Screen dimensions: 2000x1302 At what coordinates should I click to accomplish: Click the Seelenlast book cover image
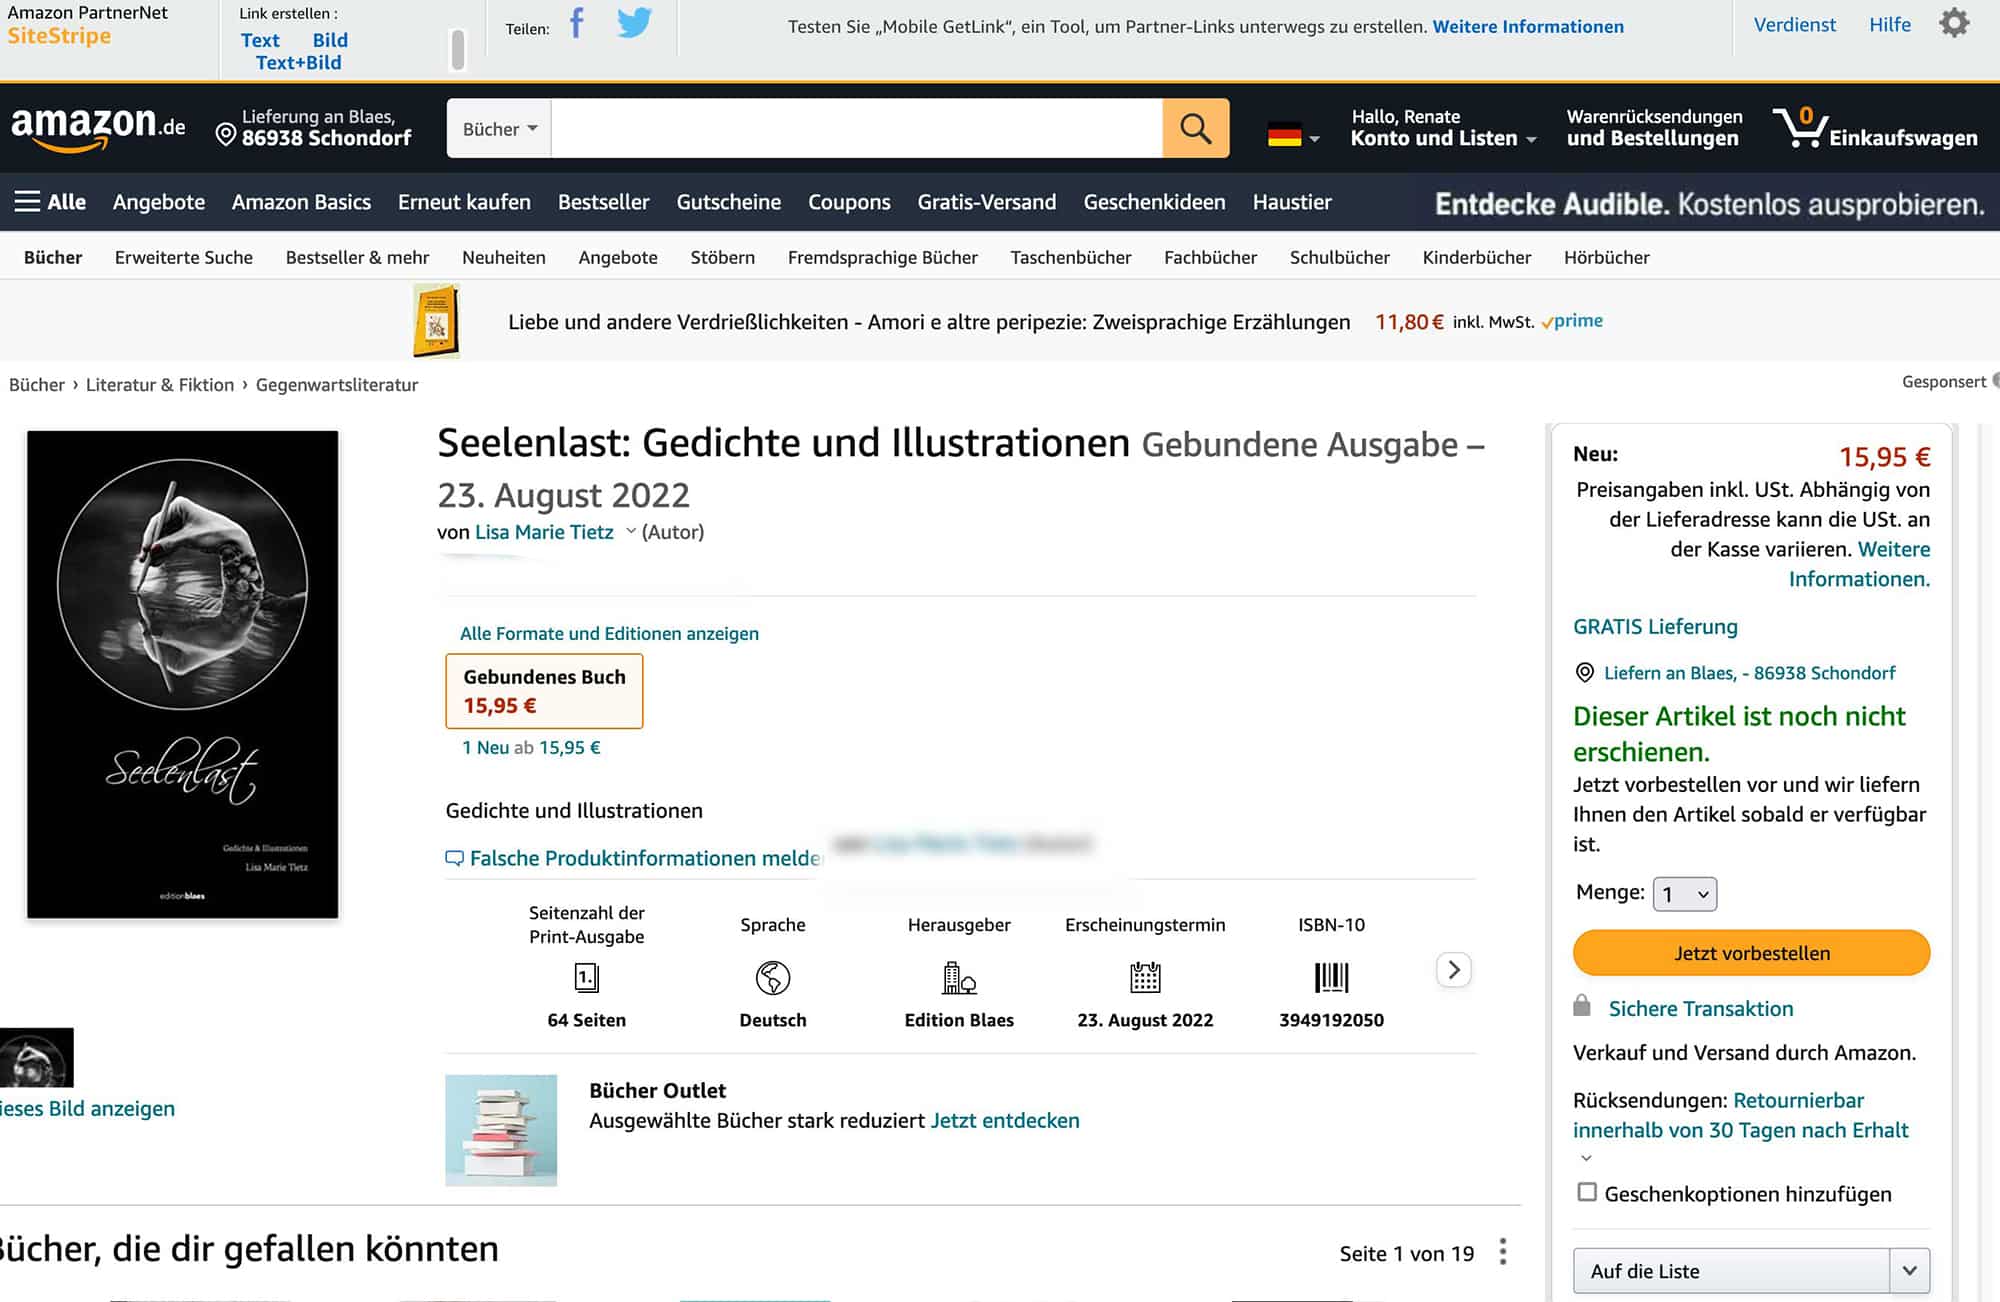[182, 674]
